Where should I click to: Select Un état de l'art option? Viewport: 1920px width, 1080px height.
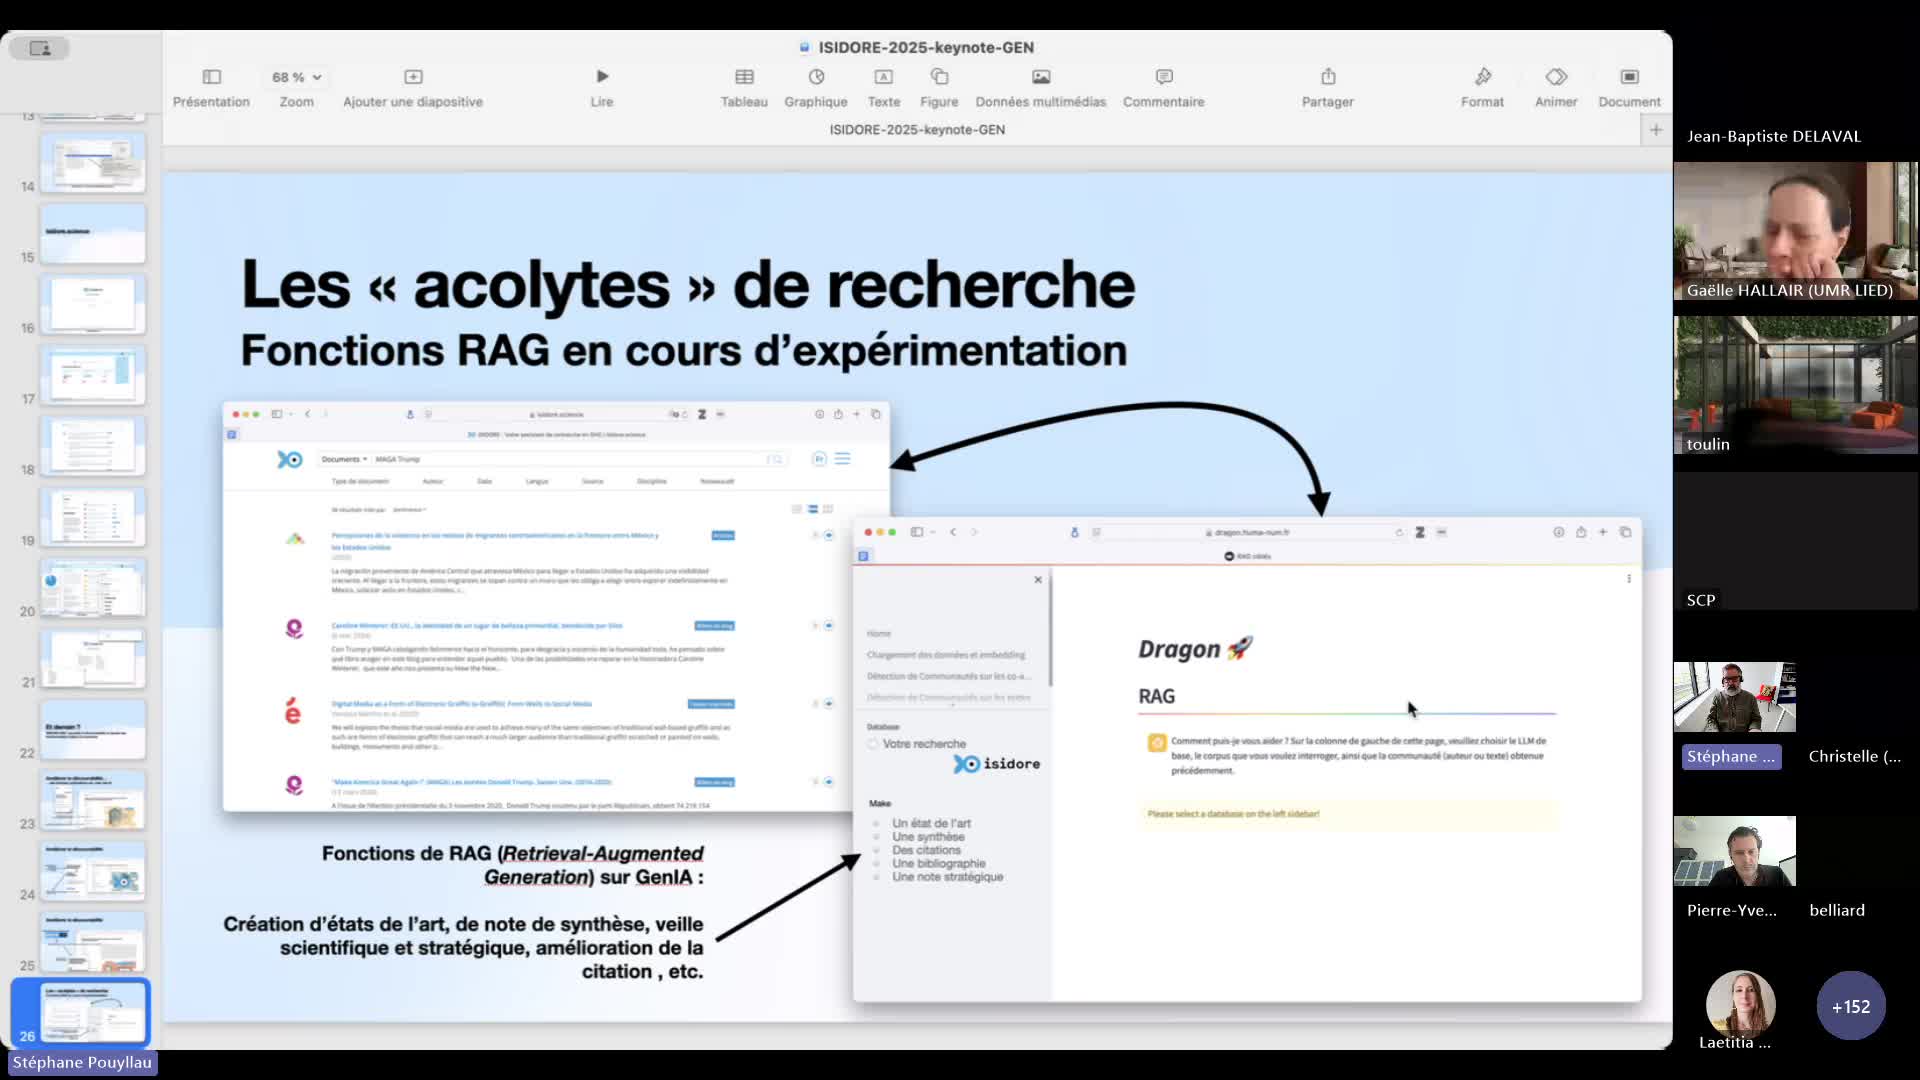click(931, 823)
